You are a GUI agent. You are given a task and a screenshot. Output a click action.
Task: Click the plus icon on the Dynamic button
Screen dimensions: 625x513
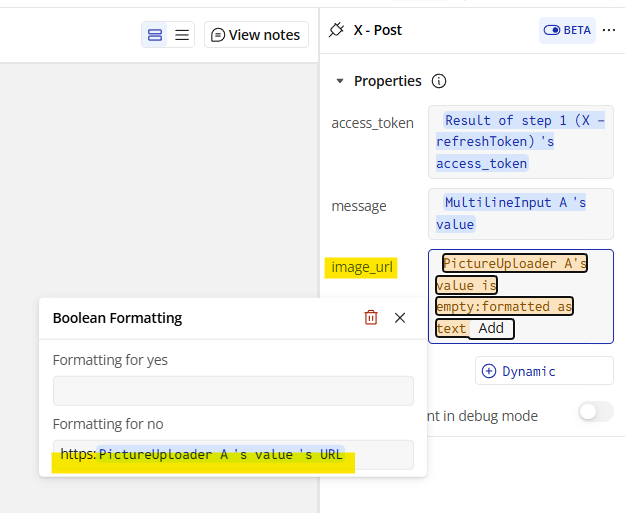489,371
